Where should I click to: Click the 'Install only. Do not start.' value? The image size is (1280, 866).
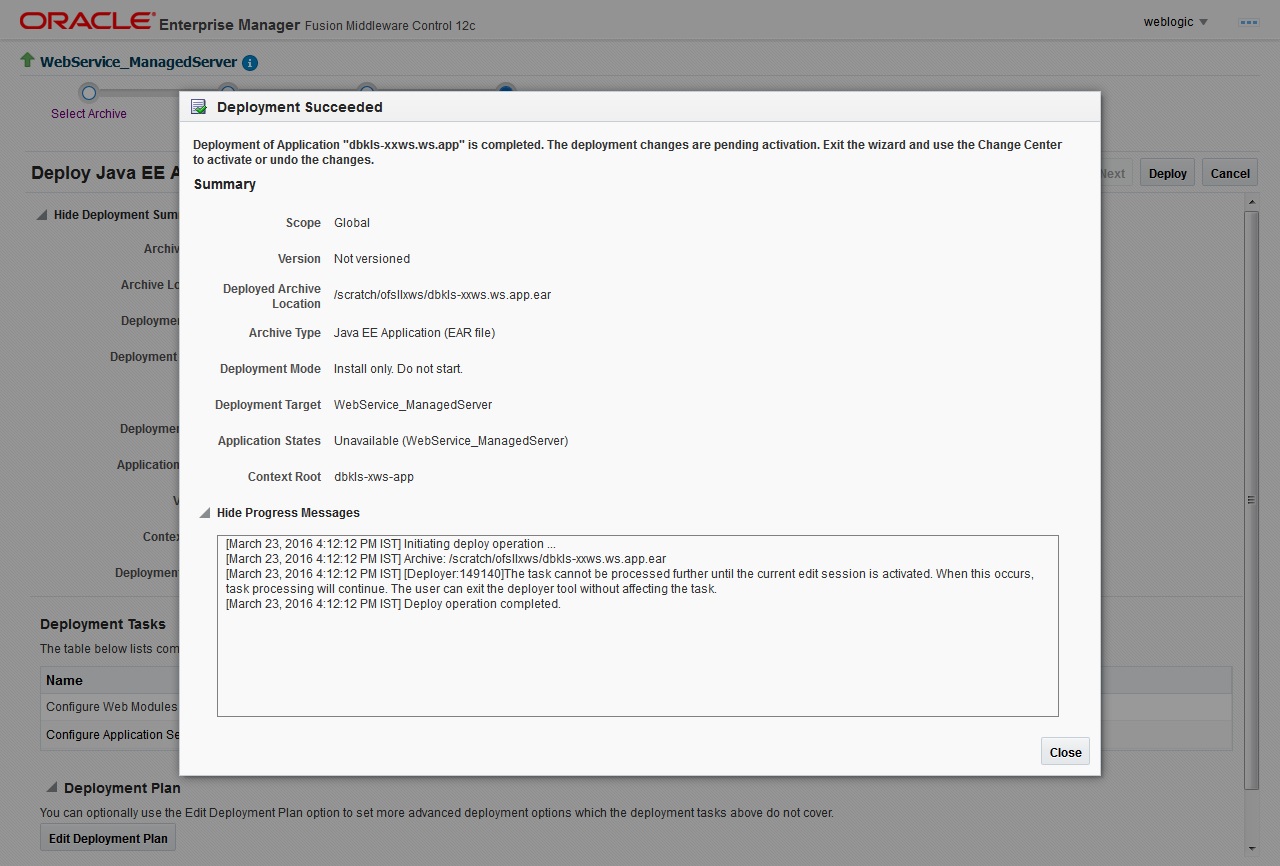pyautogui.click(x=398, y=369)
